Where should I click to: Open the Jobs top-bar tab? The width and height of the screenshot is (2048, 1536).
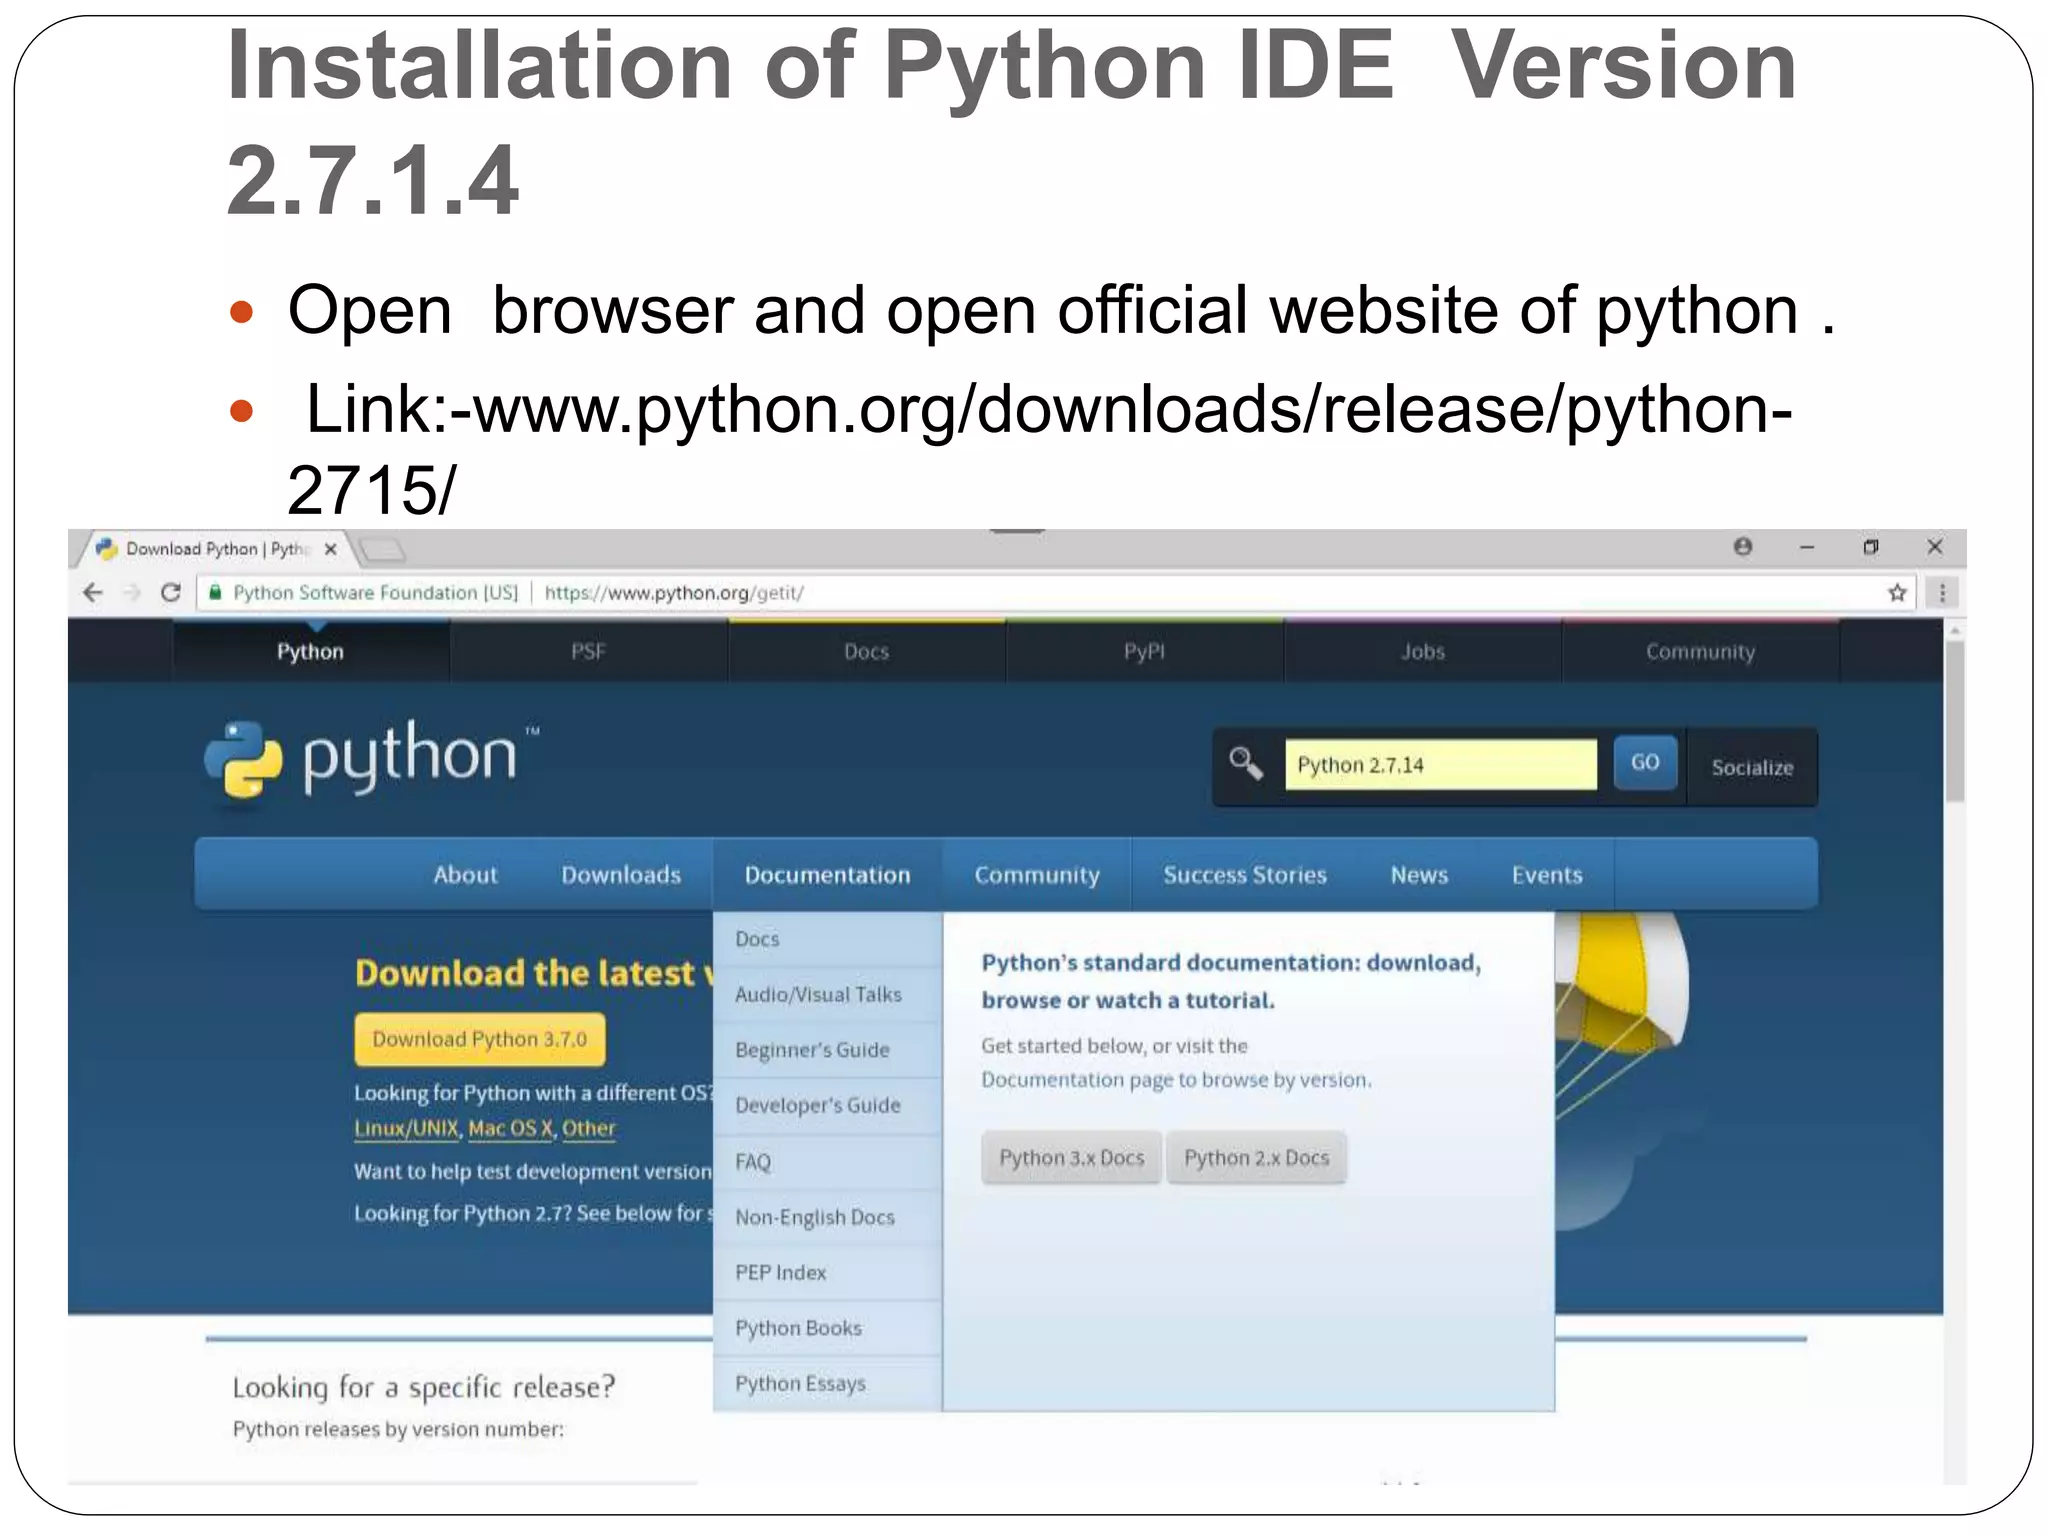point(1423,652)
